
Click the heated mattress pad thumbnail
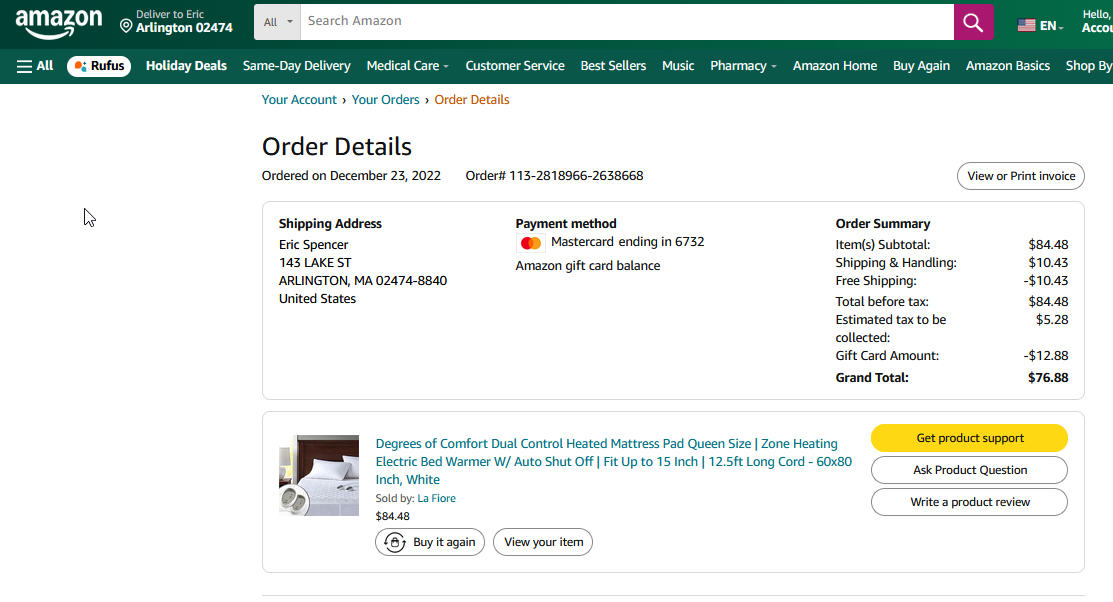pos(319,475)
